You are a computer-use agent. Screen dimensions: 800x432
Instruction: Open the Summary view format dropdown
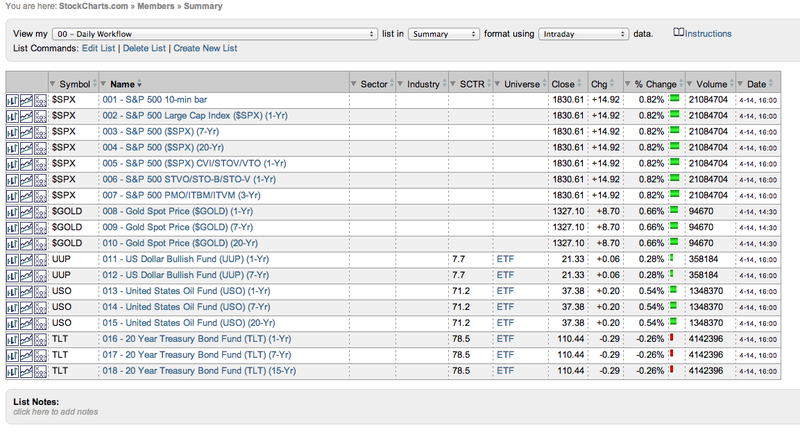[444, 34]
